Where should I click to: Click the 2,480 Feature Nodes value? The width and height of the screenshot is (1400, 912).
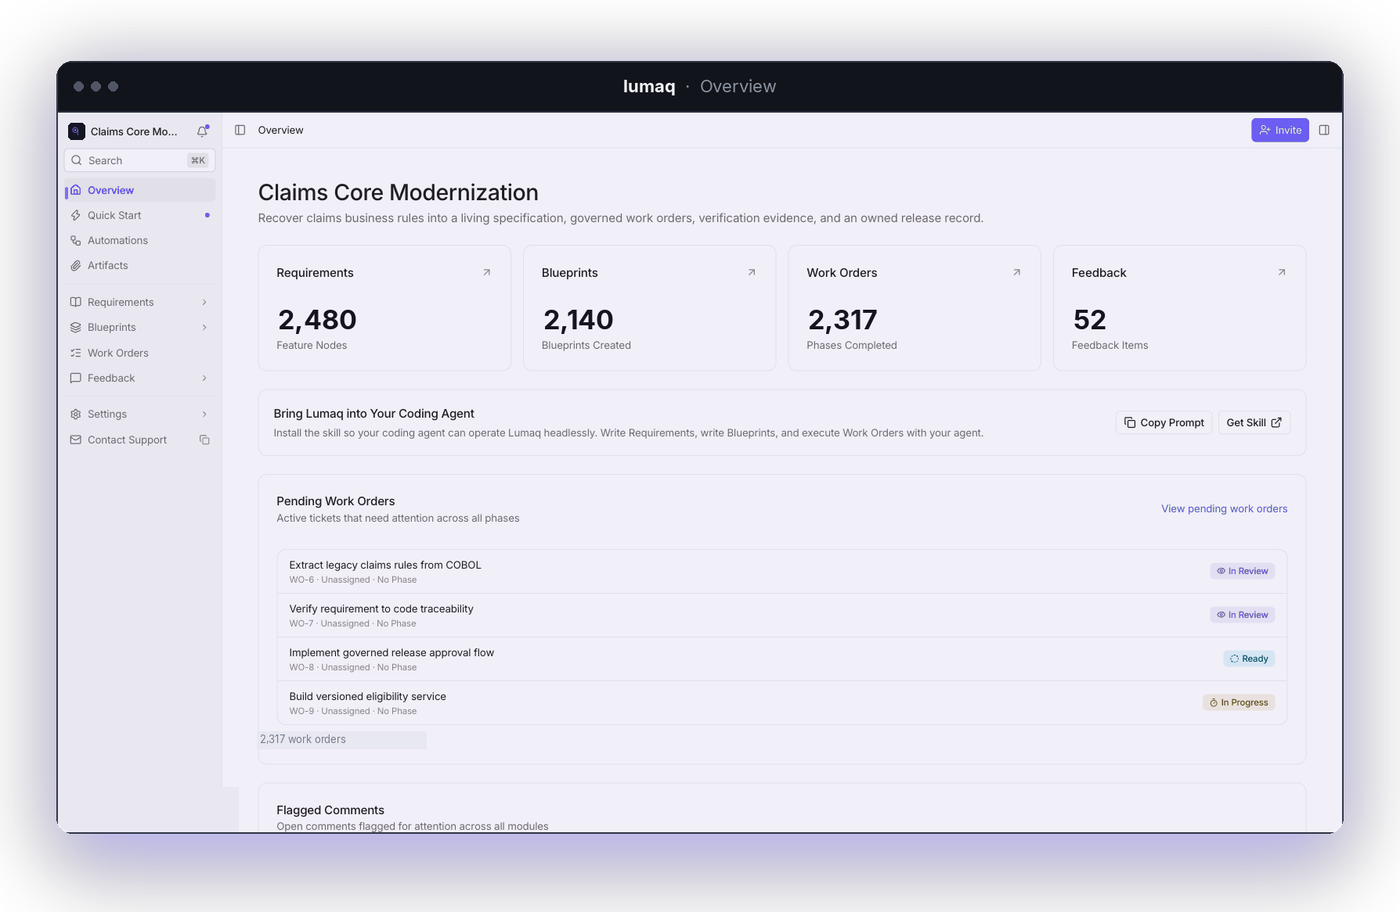click(317, 320)
